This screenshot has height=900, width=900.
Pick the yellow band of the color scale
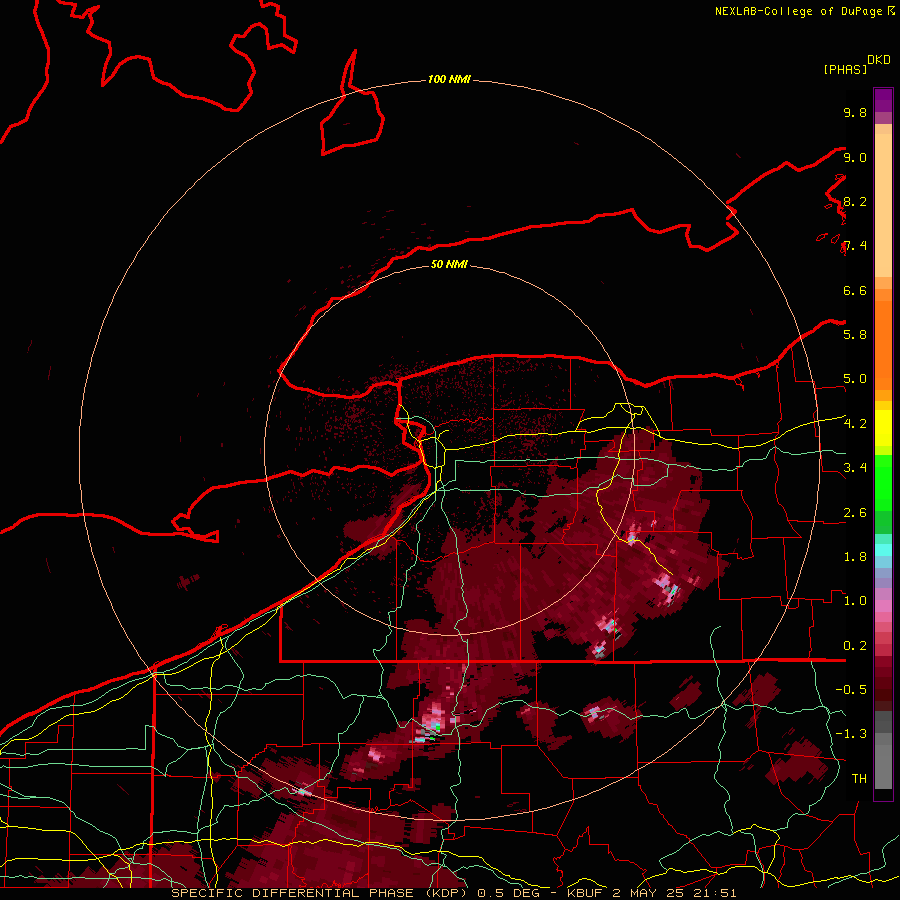pos(883,428)
